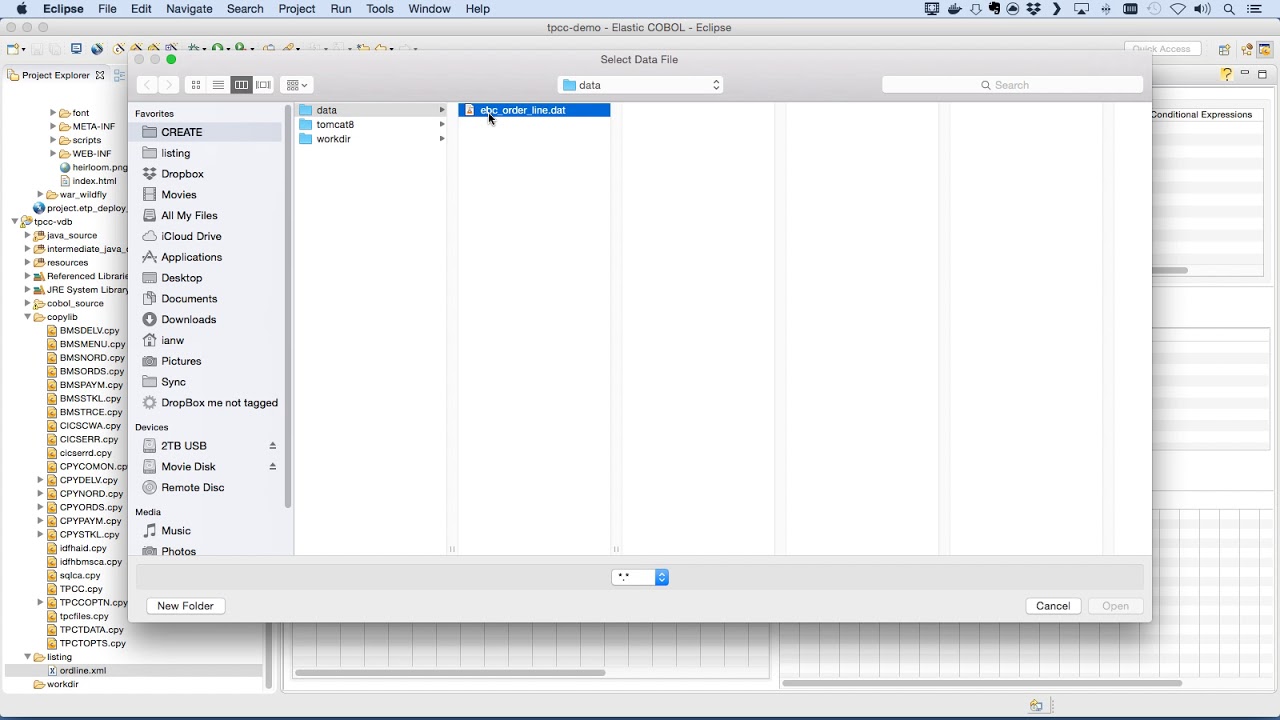1280x720 pixels.
Task: Open Spotlight search in menu bar
Action: point(1229,9)
